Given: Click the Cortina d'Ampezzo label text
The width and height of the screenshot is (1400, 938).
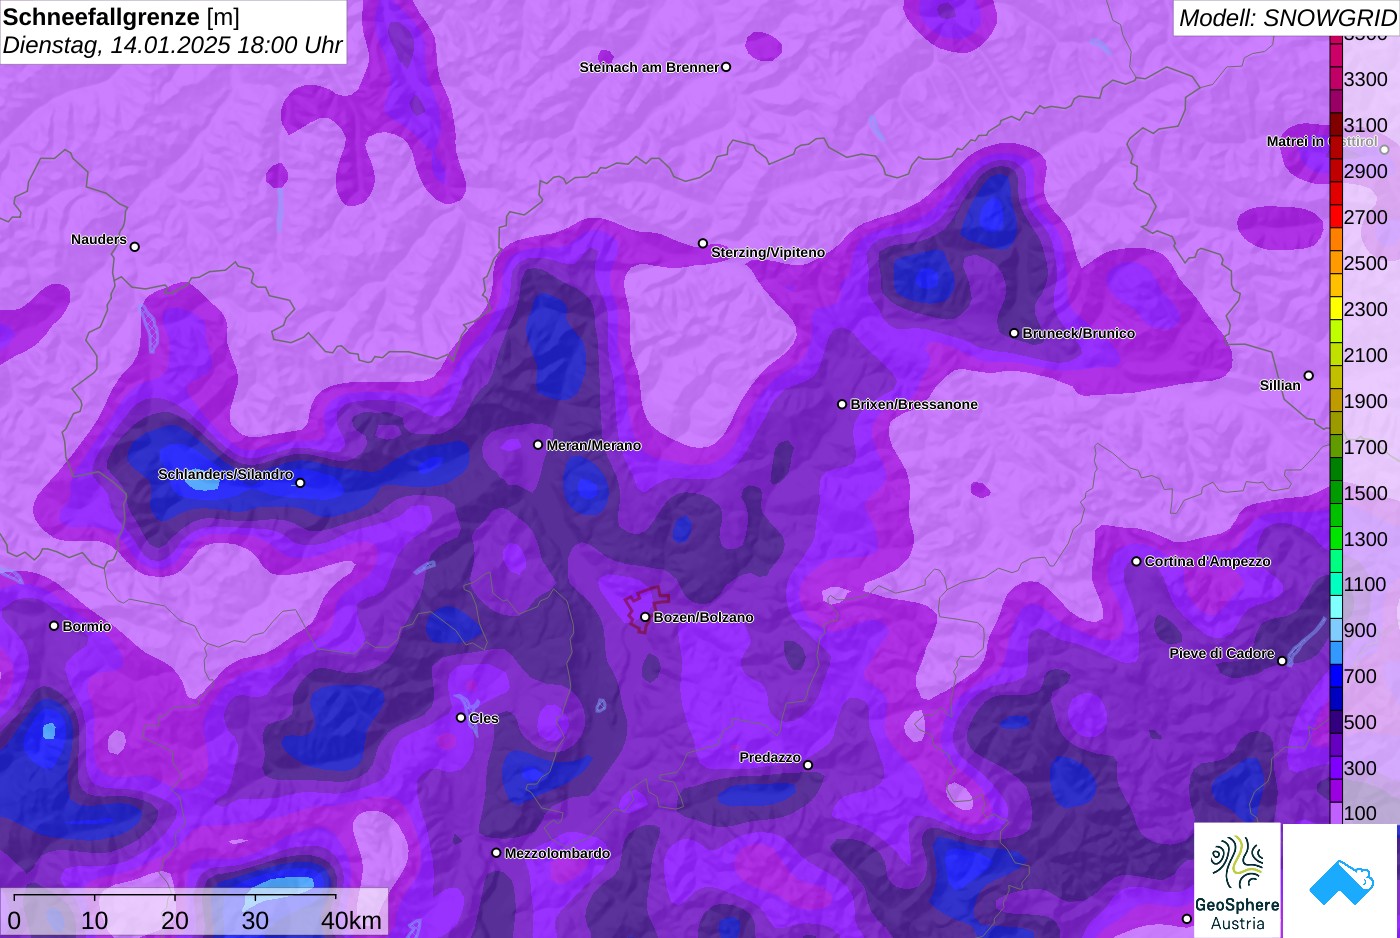Looking at the screenshot, I should 1208,561.
